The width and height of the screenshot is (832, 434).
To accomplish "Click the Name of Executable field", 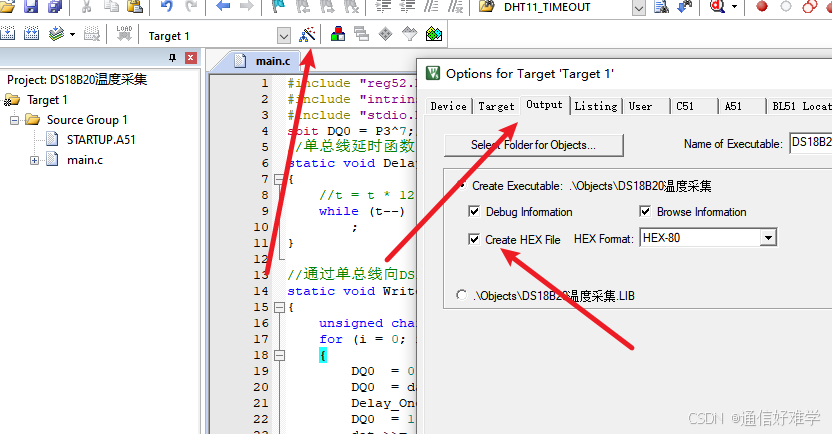I will (811, 143).
